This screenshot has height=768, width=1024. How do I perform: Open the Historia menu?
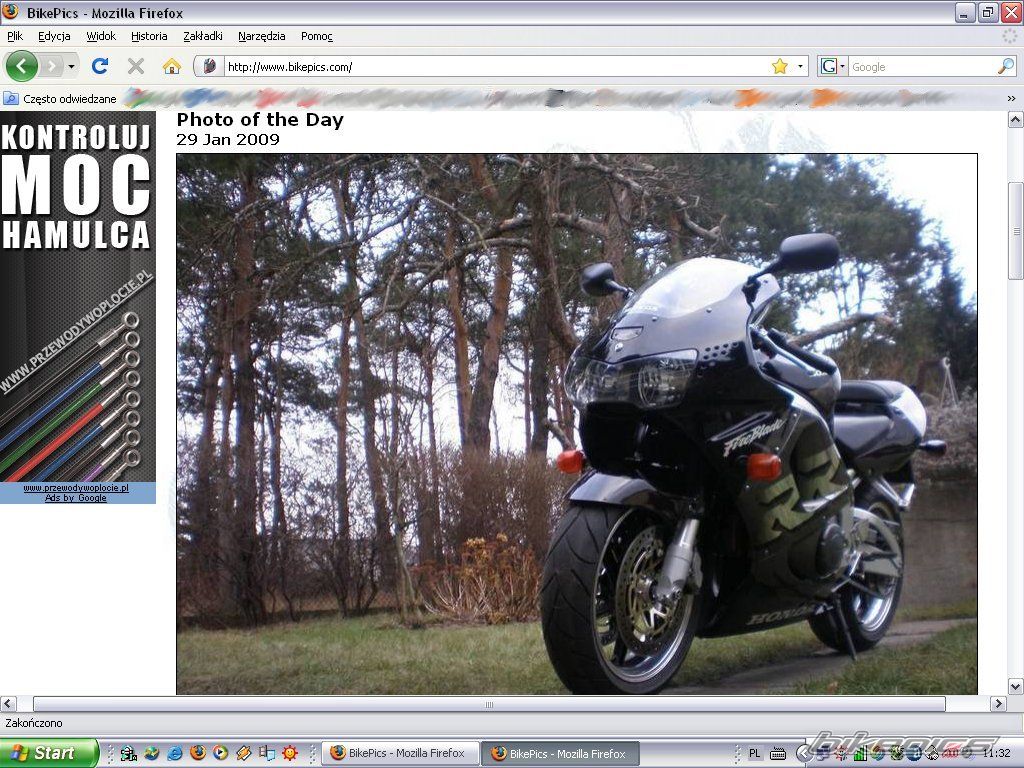149,37
